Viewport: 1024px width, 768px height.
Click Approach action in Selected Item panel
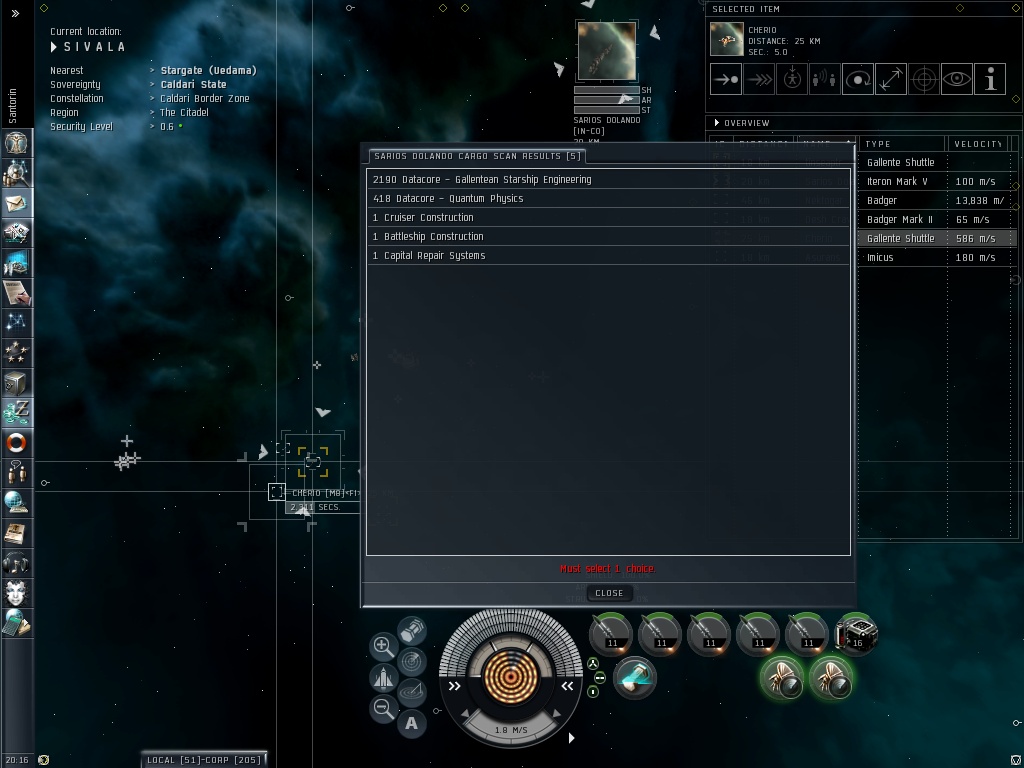(x=726, y=79)
